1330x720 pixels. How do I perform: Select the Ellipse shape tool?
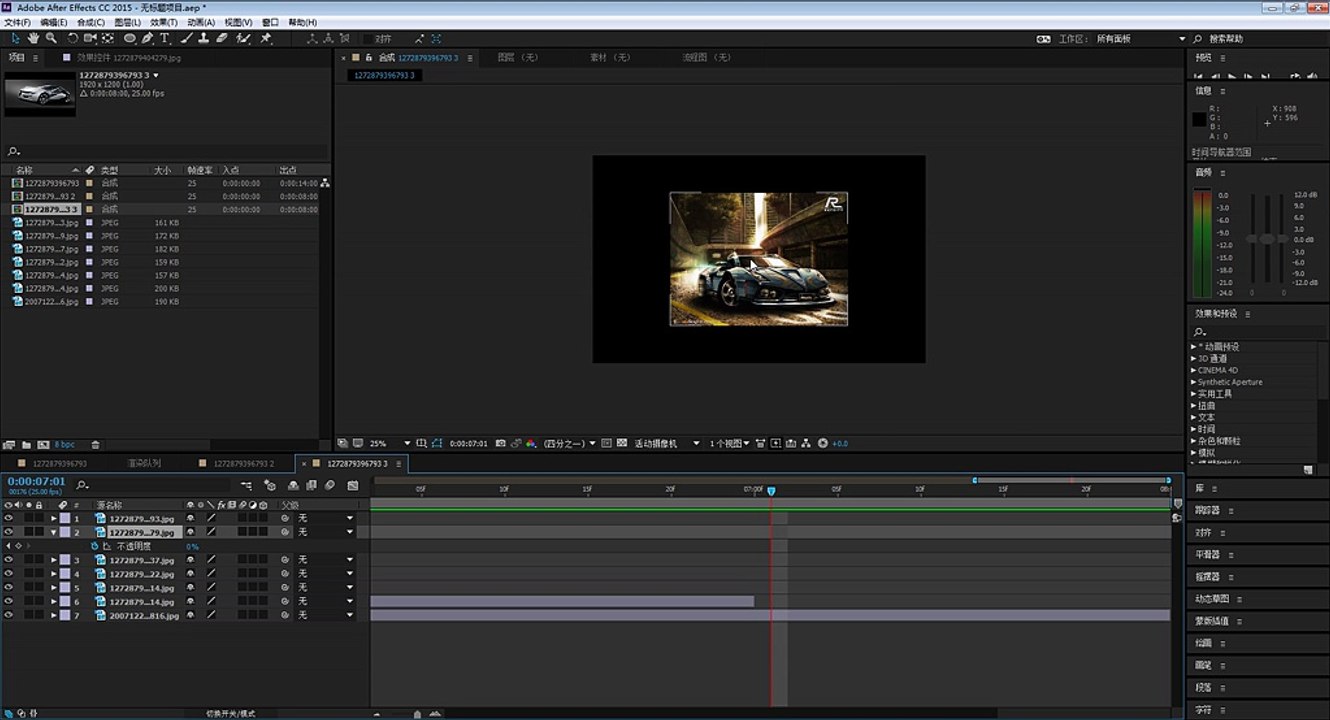tap(130, 38)
